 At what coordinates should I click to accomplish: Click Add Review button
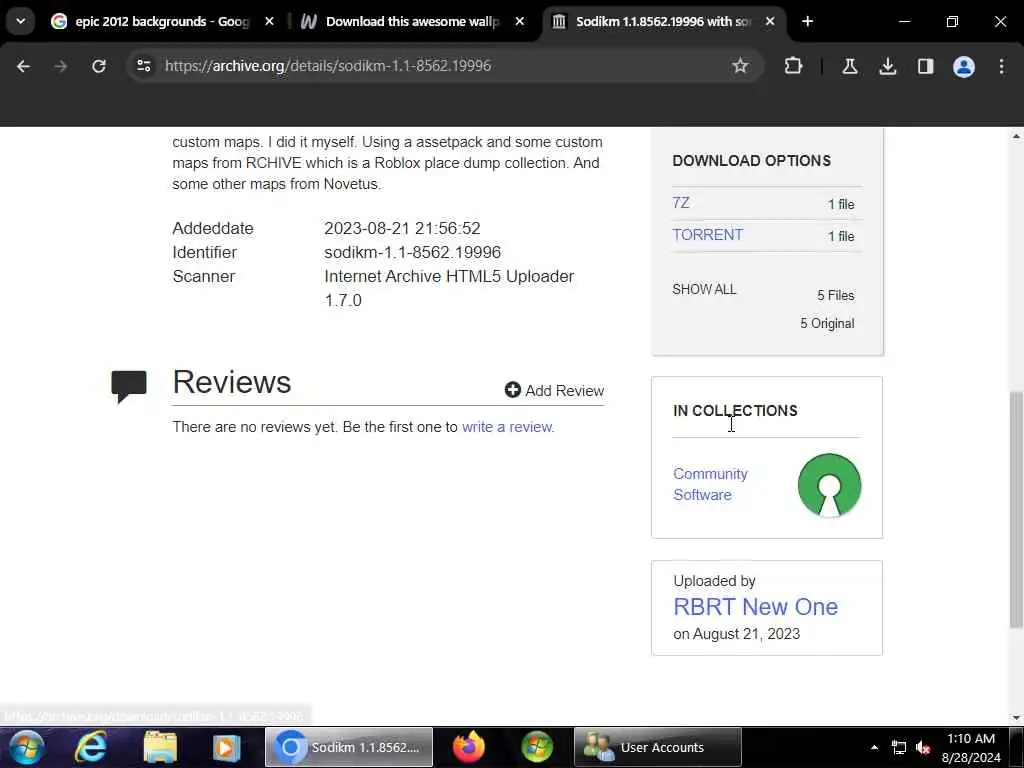coord(554,391)
